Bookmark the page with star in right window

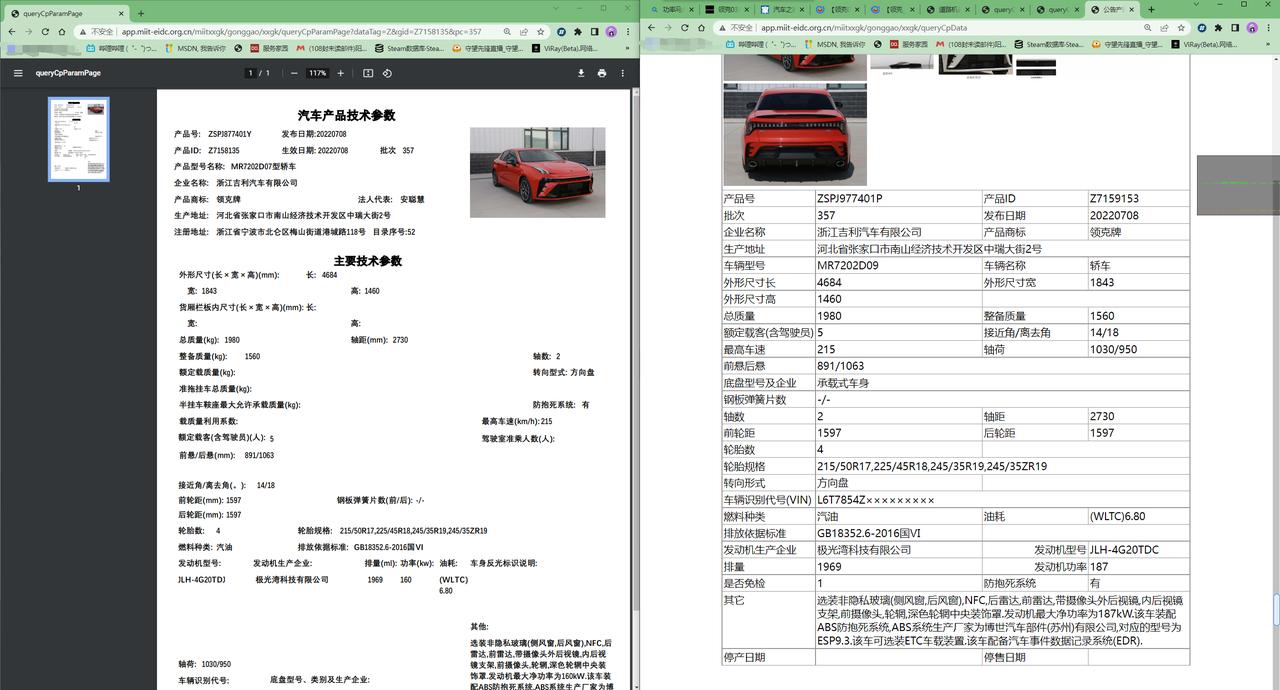[1181, 28]
